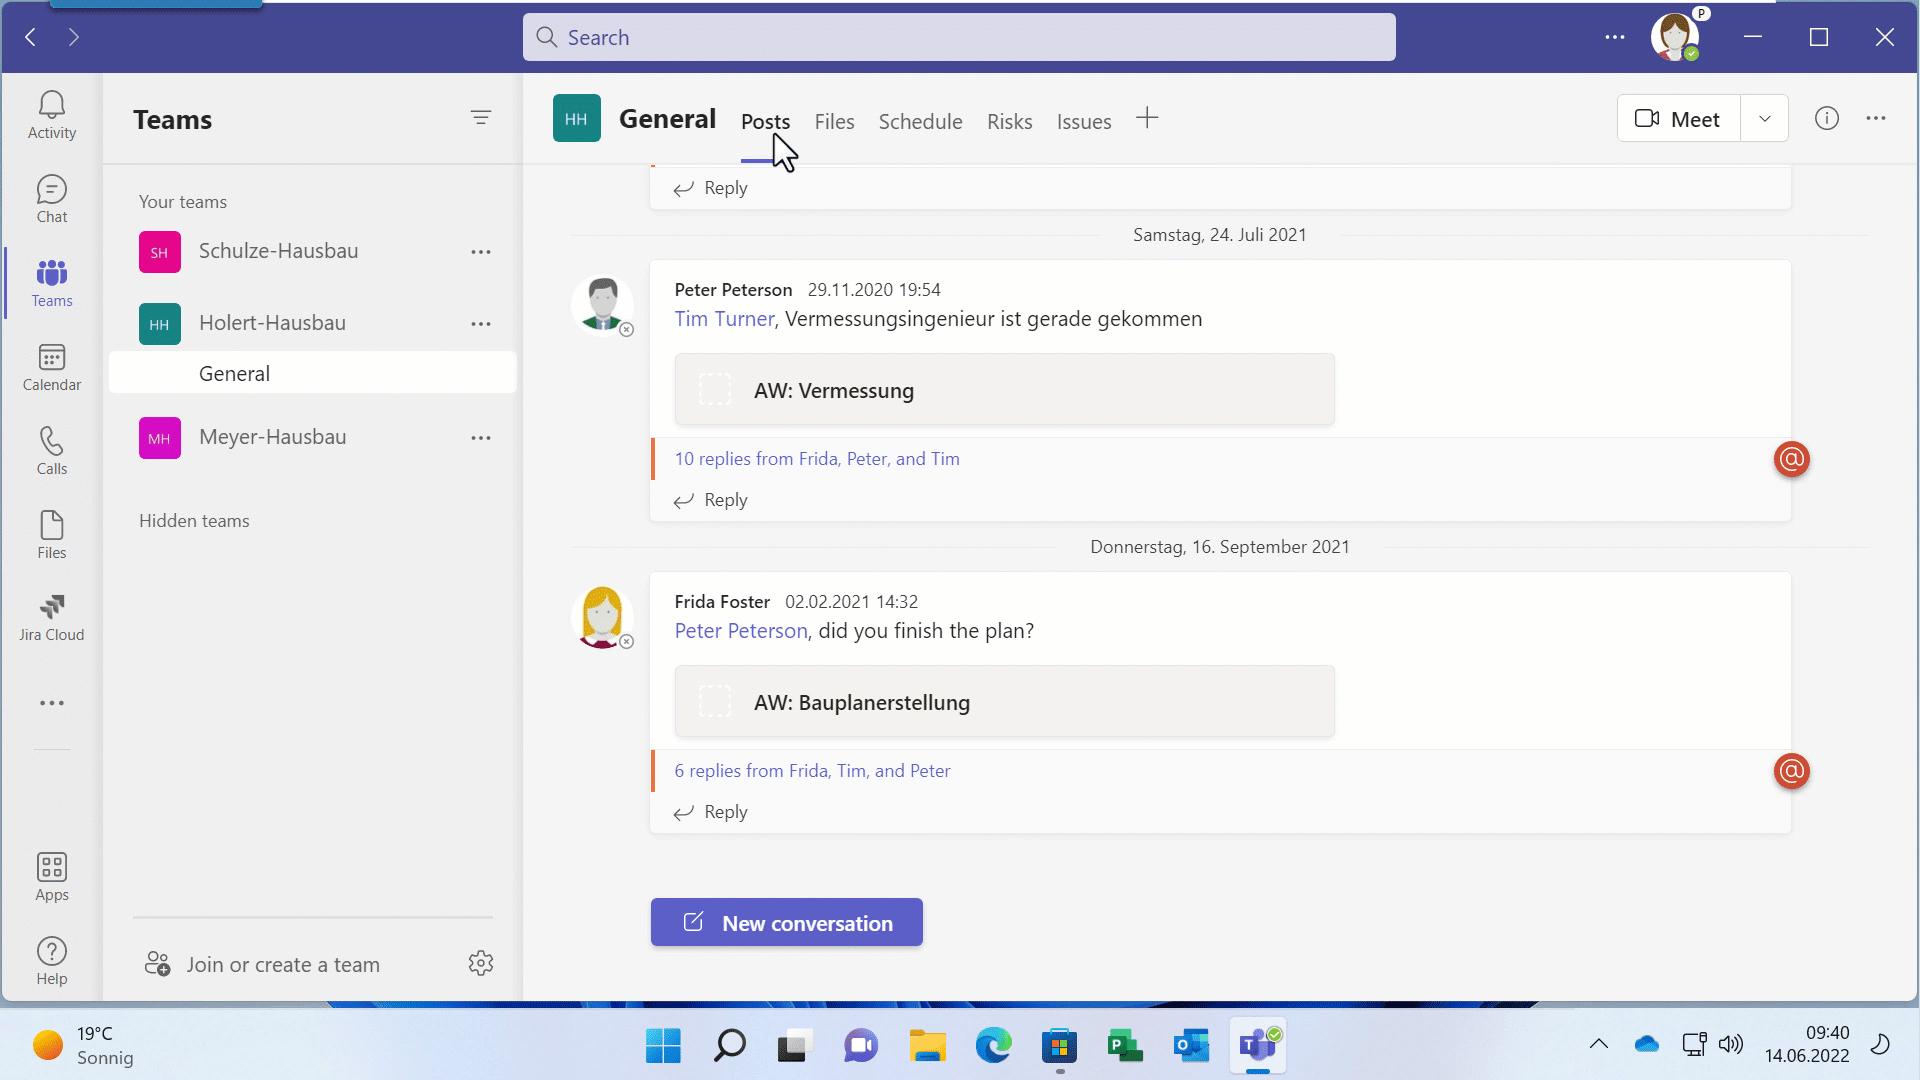Open Jira Cloud app
Screen dimensions: 1920x1080
pos(52,617)
